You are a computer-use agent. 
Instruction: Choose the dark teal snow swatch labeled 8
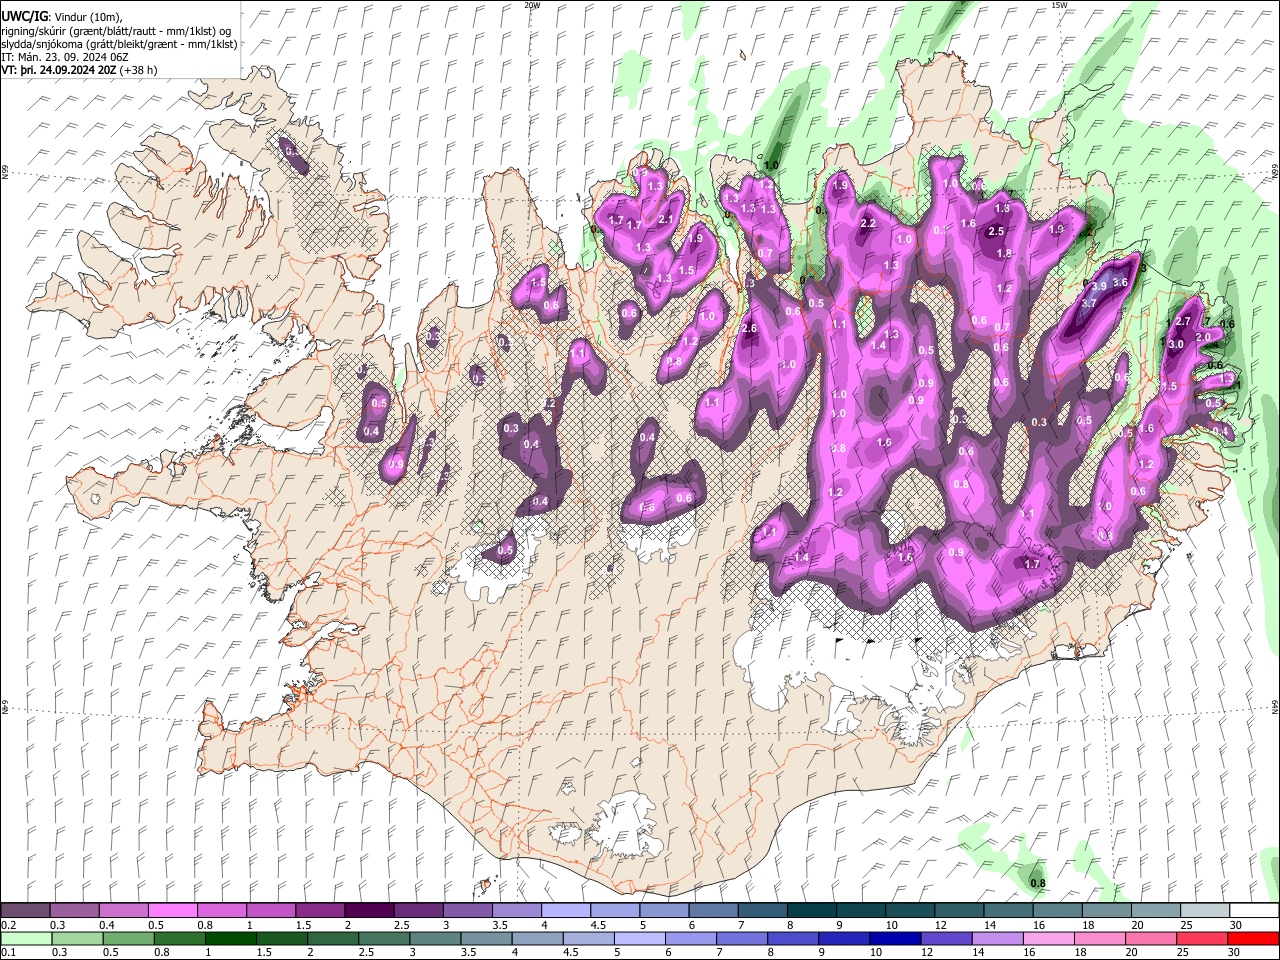[811, 910]
